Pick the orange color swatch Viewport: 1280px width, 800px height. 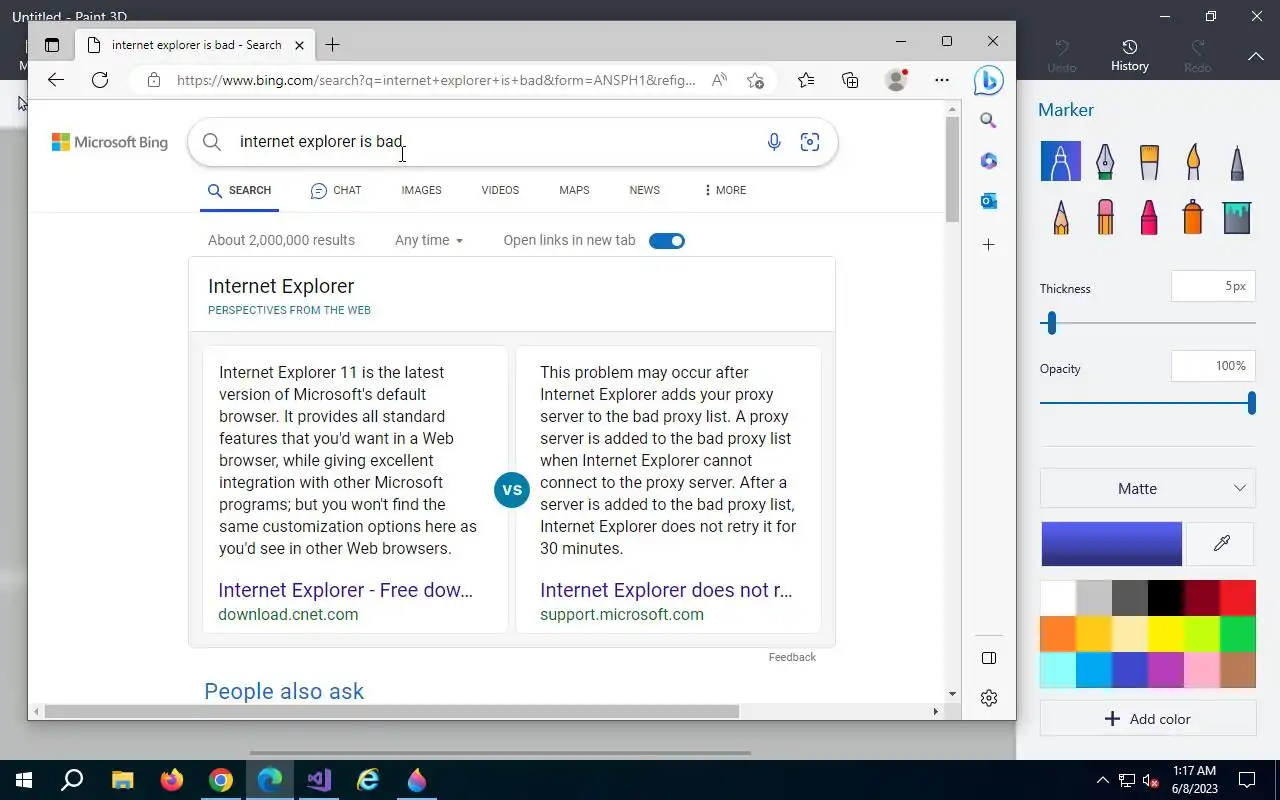point(1058,634)
